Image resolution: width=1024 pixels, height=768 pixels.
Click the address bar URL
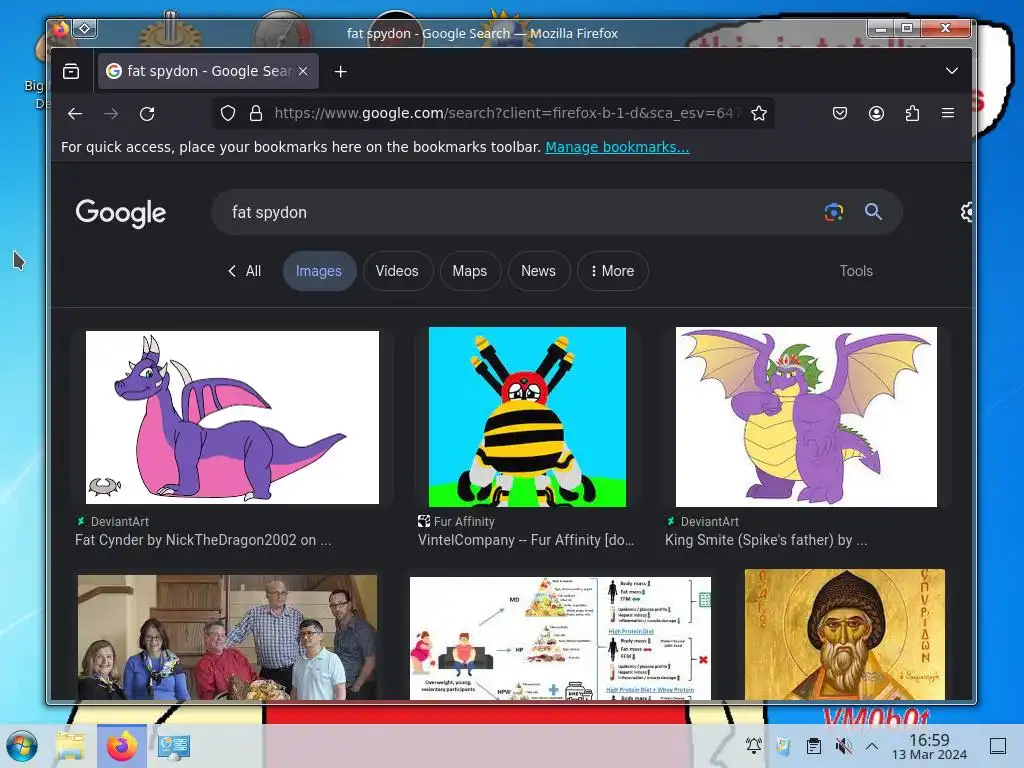tap(506, 114)
